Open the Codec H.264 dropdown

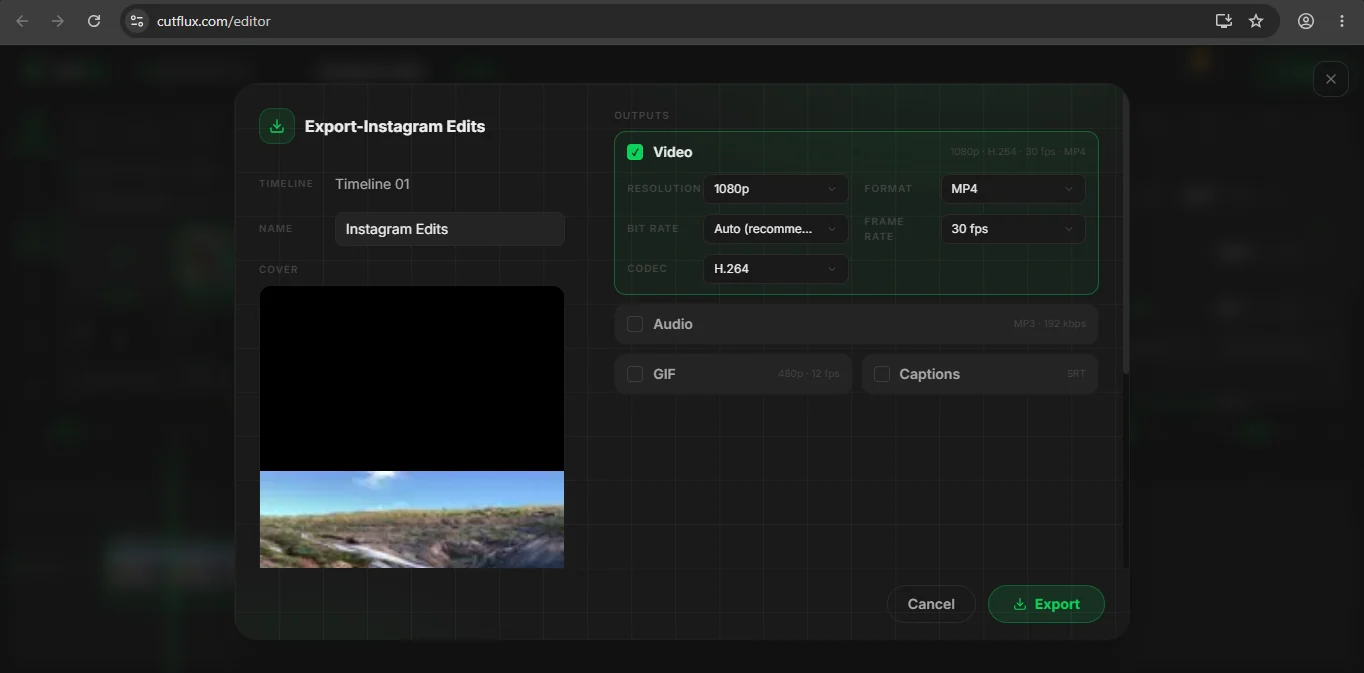pyautogui.click(x=776, y=269)
